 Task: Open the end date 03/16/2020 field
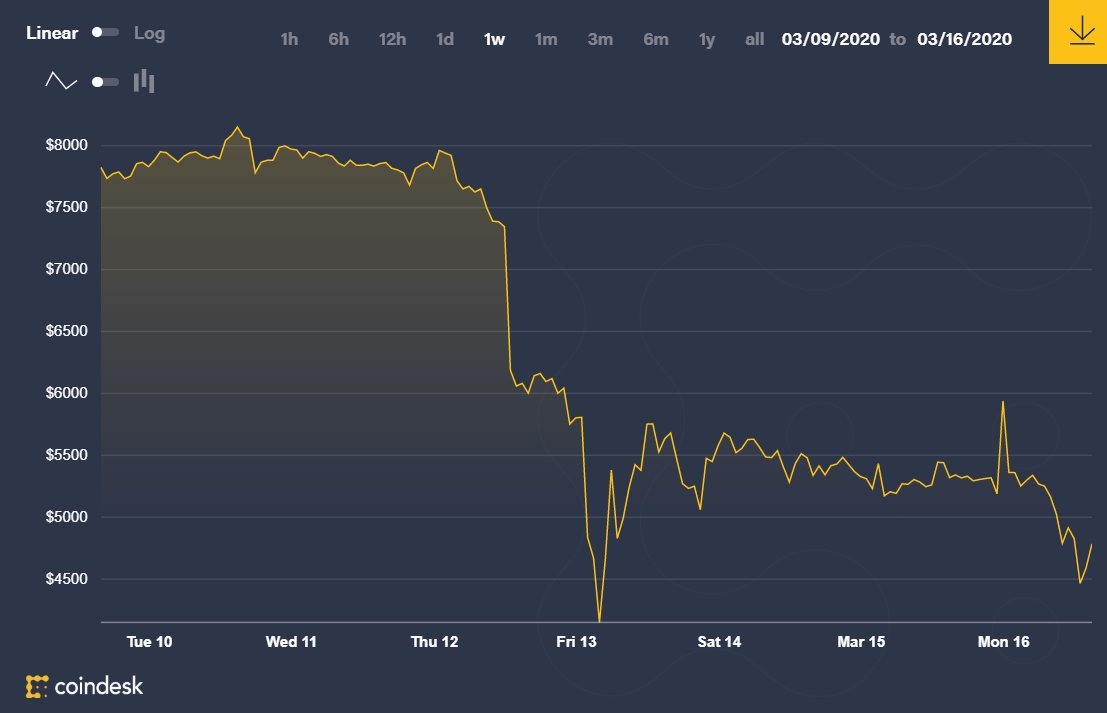[x=964, y=39]
